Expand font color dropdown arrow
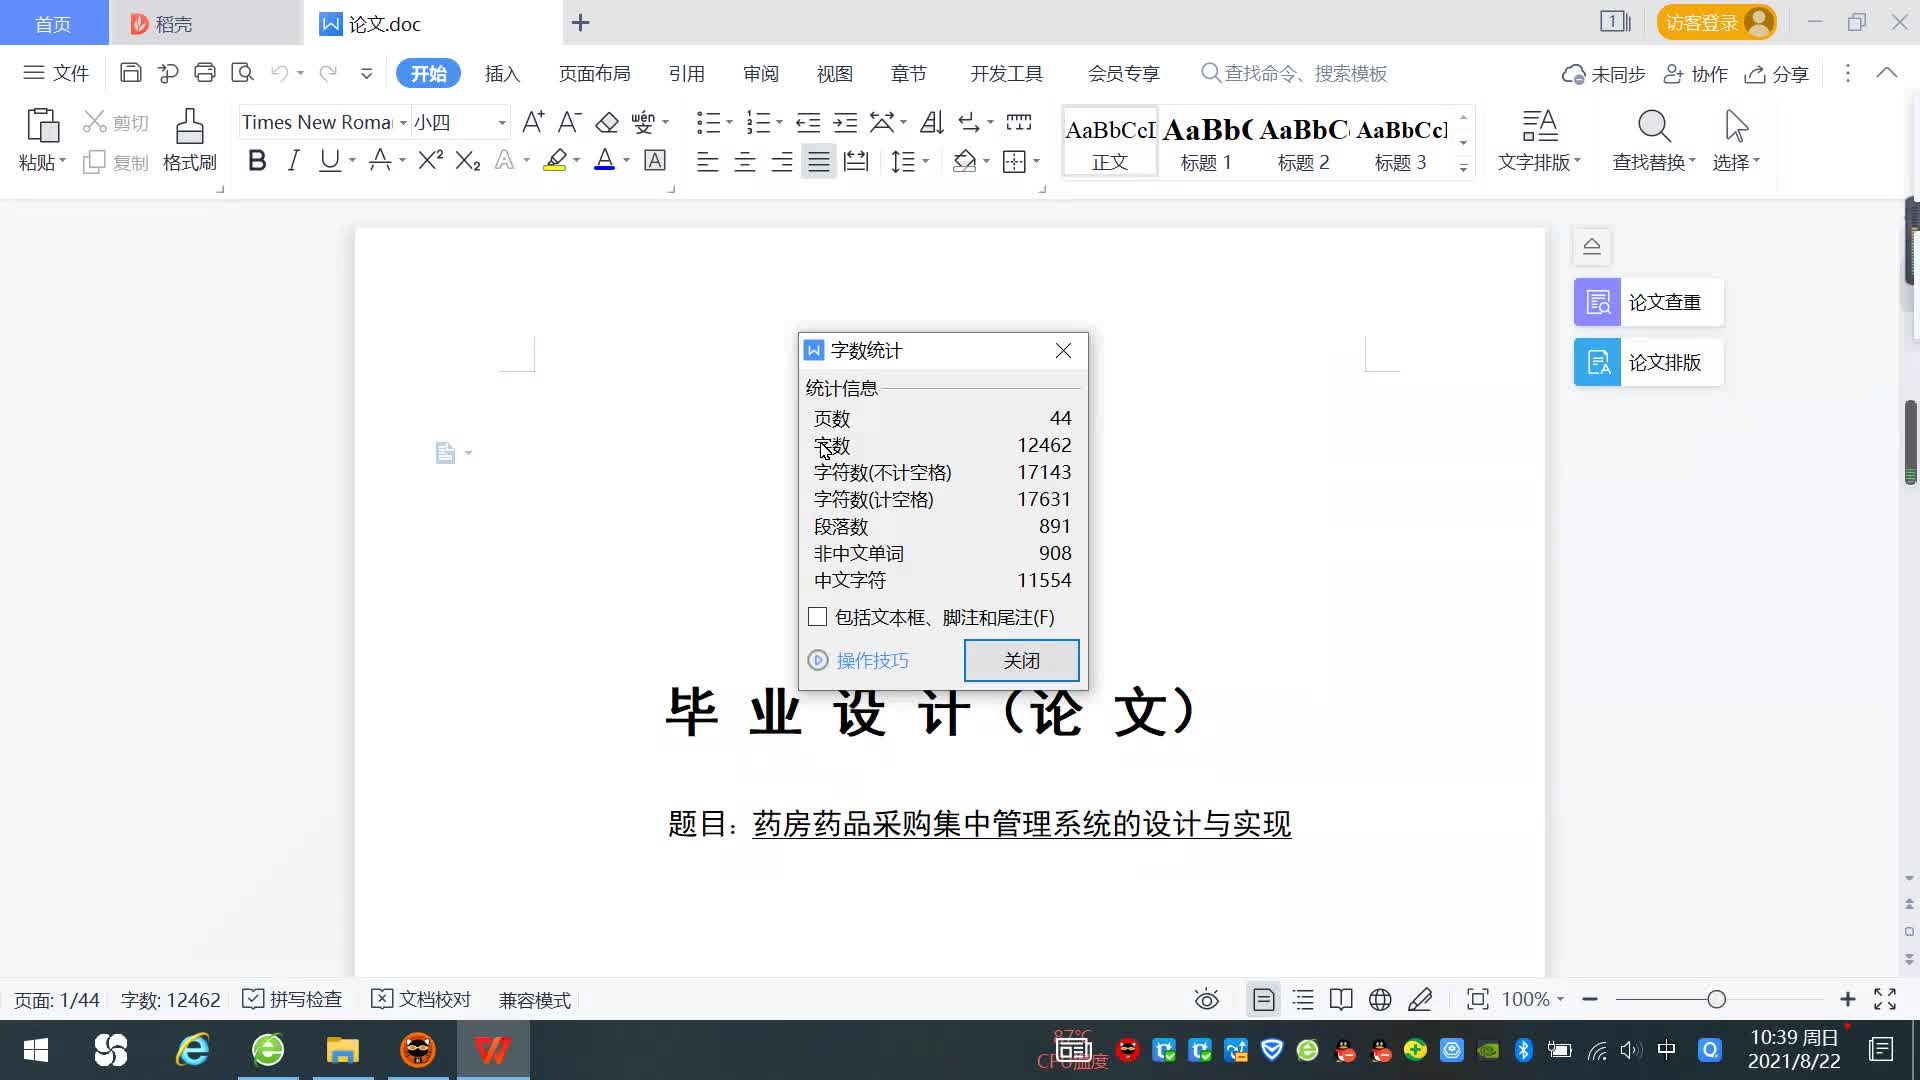This screenshot has width=1920, height=1080. pyautogui.click(x=627, y=161)
